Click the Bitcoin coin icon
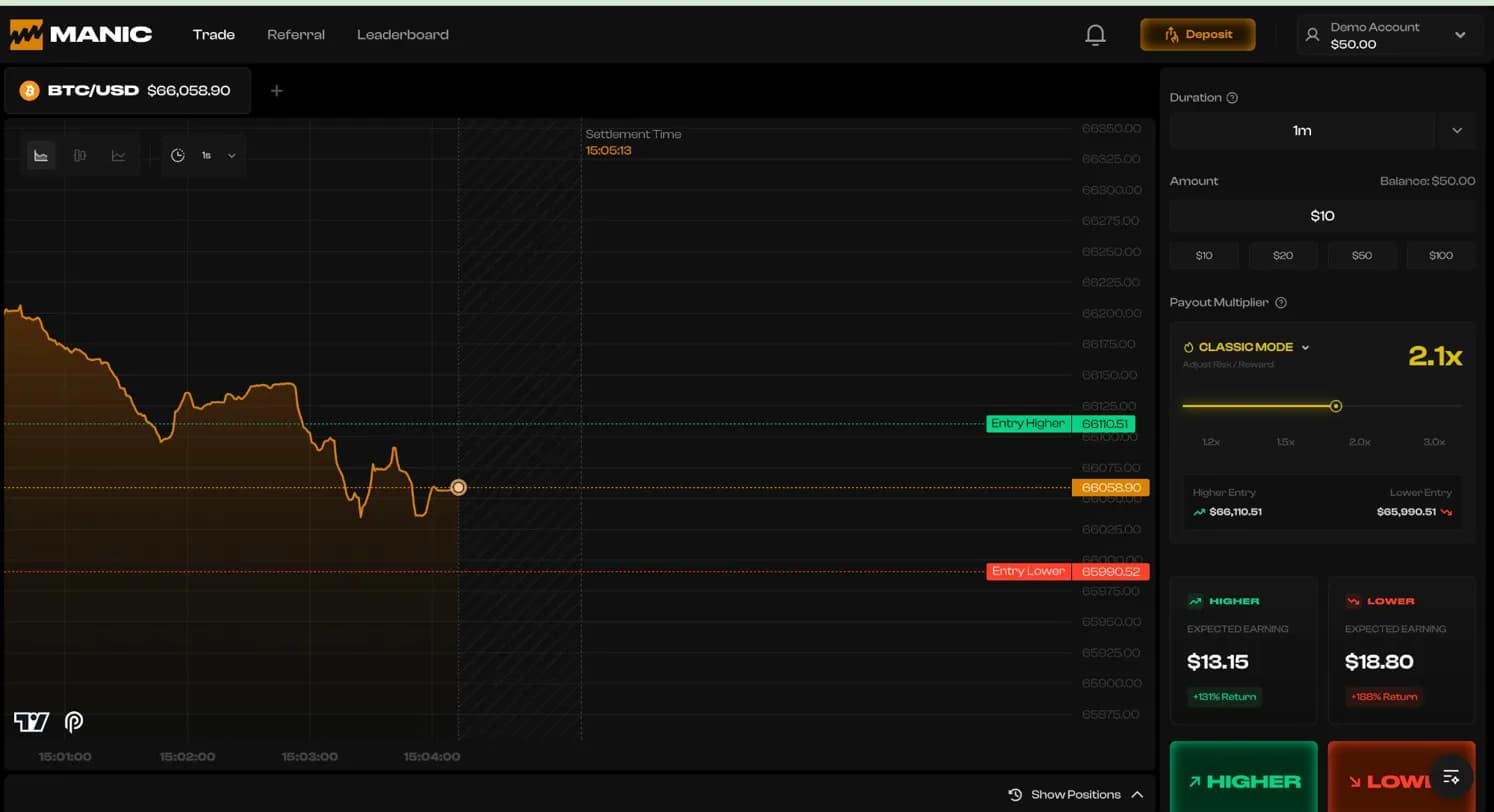Viewport: 1494px width, 812px height. point(29,91)
